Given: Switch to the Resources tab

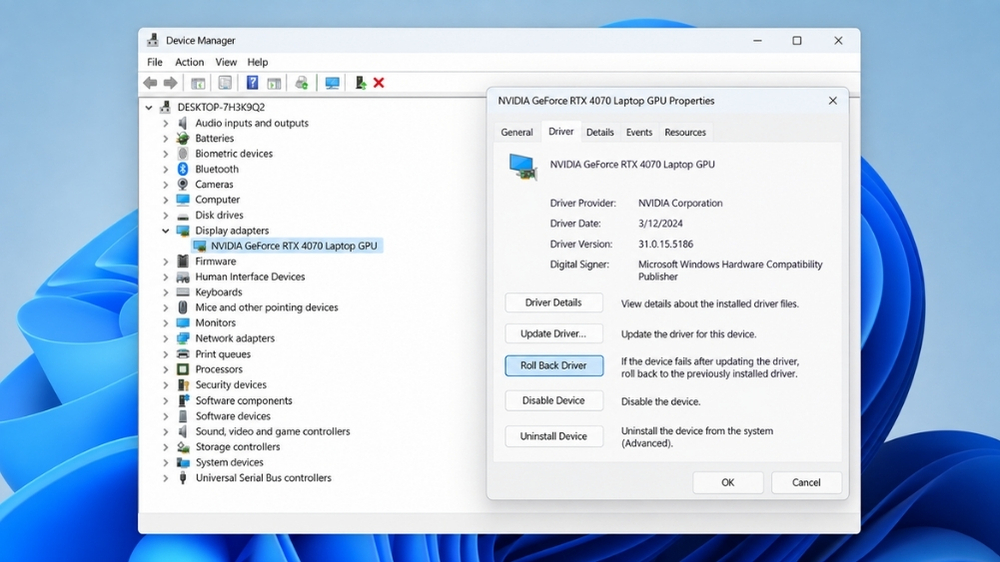Looking at the screenshot, I should 685,132.
